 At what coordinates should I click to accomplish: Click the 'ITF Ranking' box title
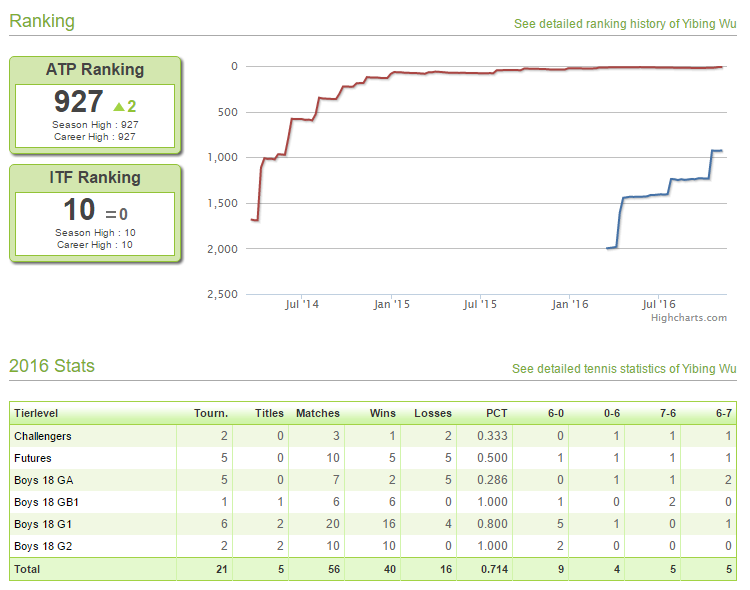coord(95,178)
